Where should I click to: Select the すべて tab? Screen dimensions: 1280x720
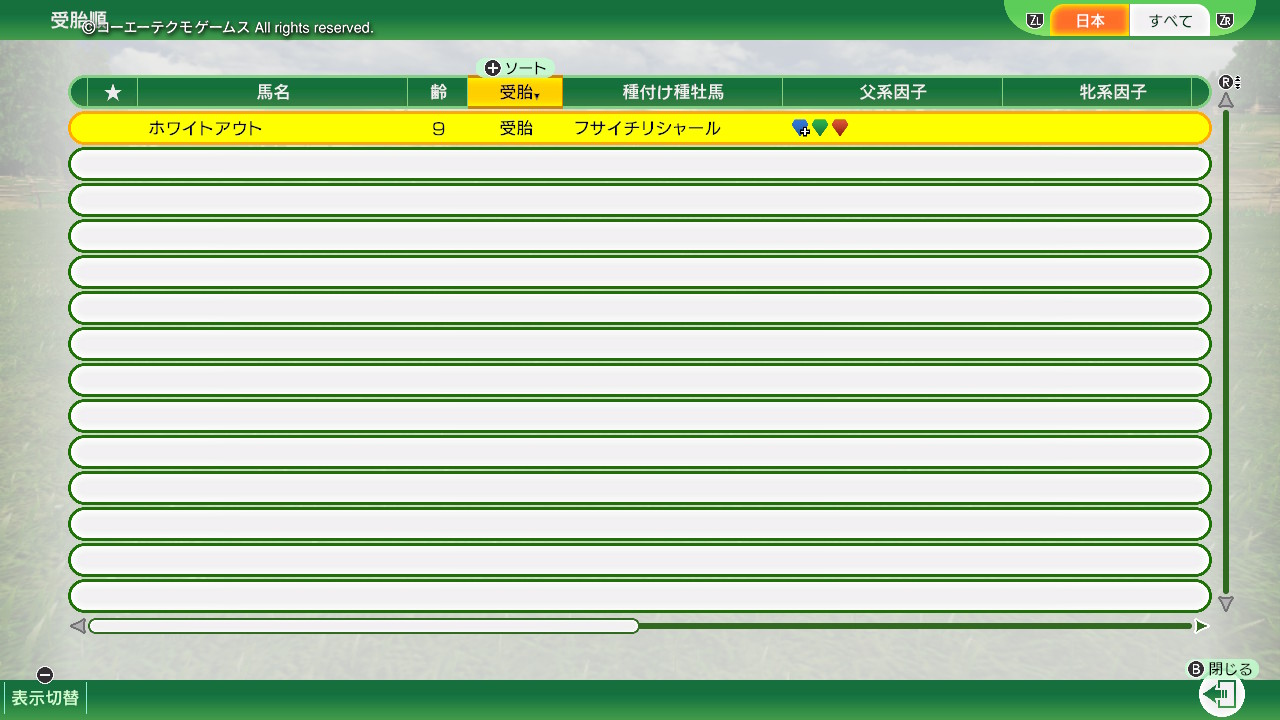pyautogui.click(x=1170, y=21)
